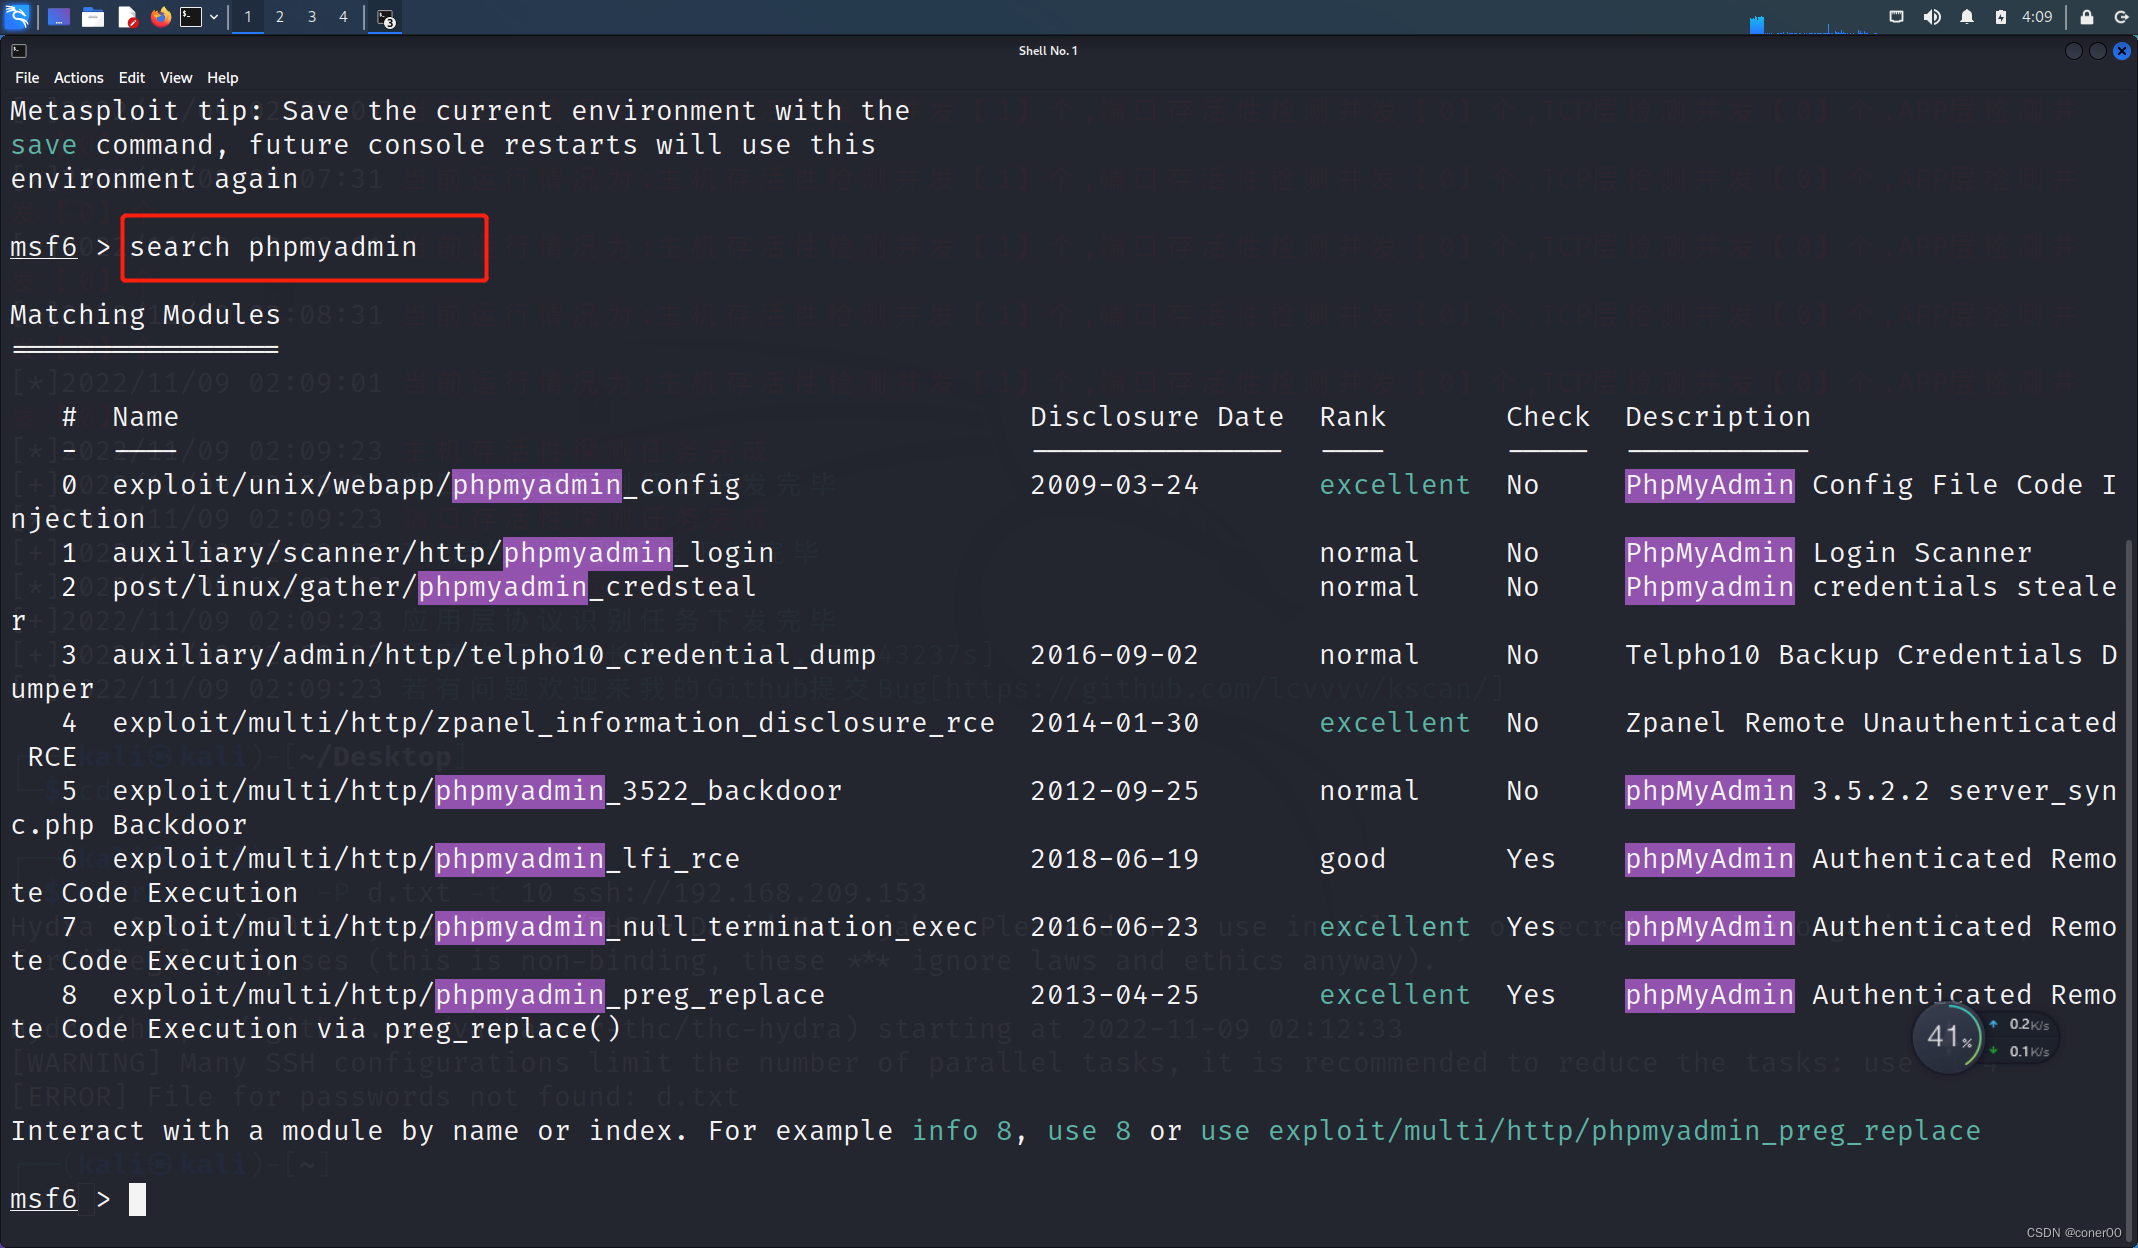Click the 'Rank' column header
This screenshot has height=1248, width=2138.
[1352, 417]
